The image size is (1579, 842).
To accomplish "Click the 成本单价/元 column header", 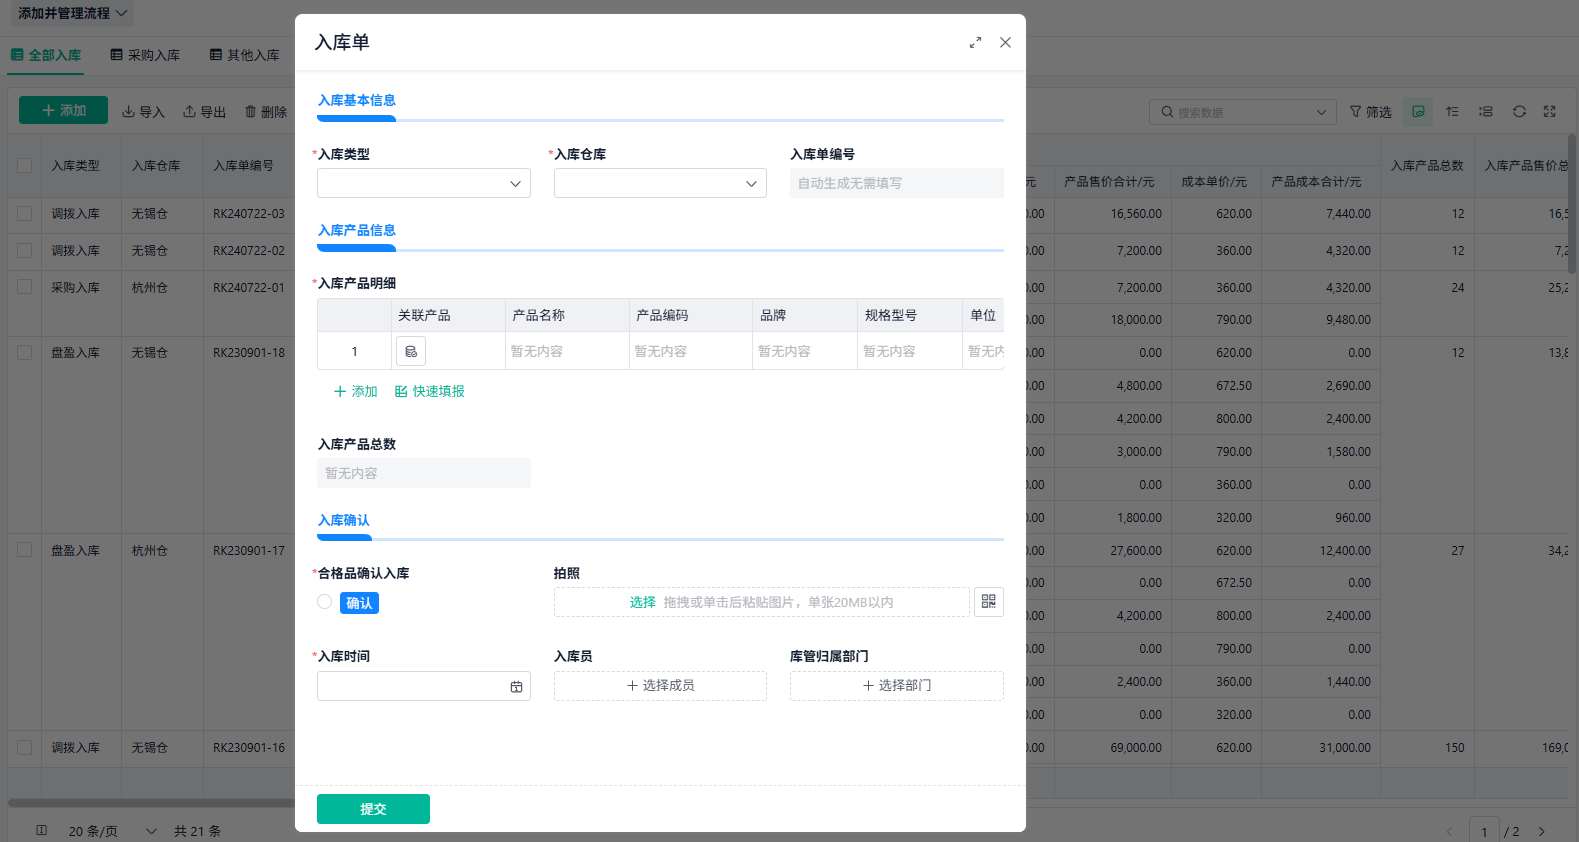I will (1214, 181).
